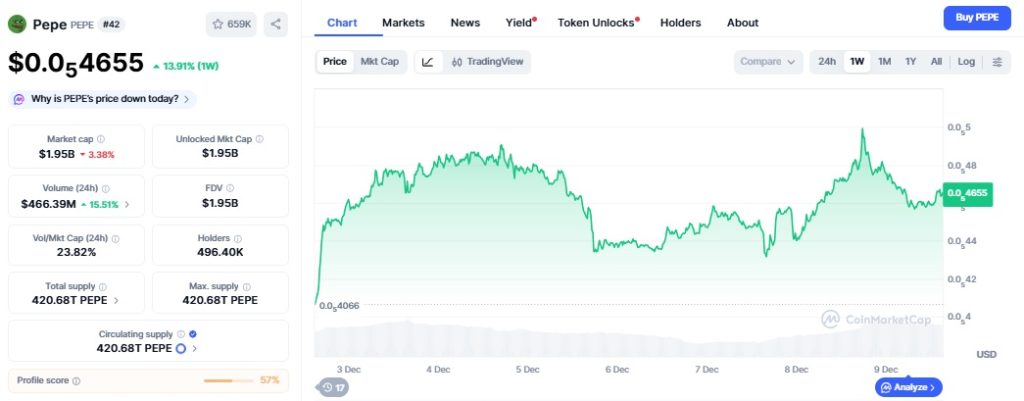The height and width of the screenshot is (401, 1024).
Task: Open 'Why is PEPE's price down today?' link
Action: pyautogui.click(x=103, y=99)
